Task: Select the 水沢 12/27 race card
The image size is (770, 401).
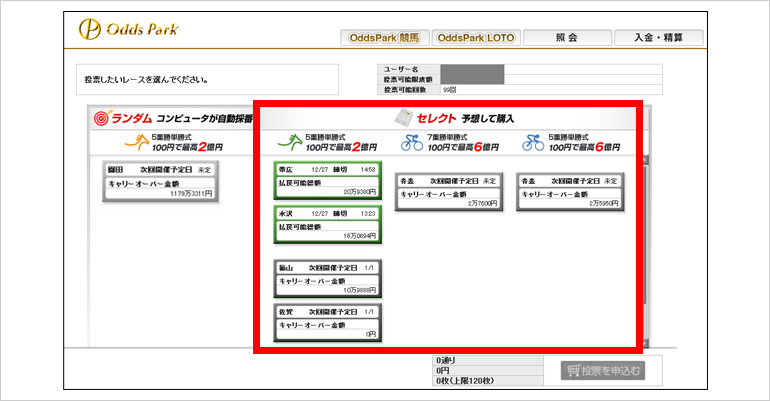Action: click(328, 224)
